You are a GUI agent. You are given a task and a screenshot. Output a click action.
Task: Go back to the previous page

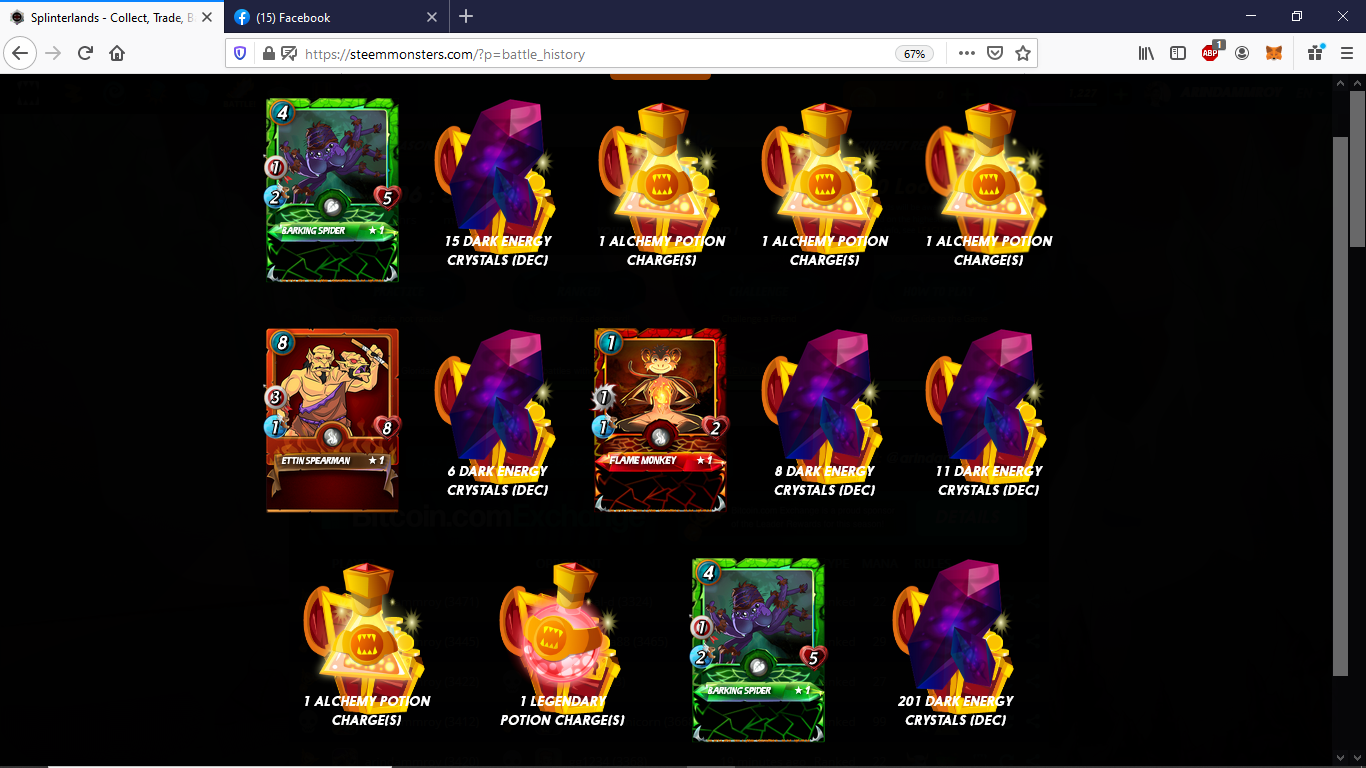point(20,53)
